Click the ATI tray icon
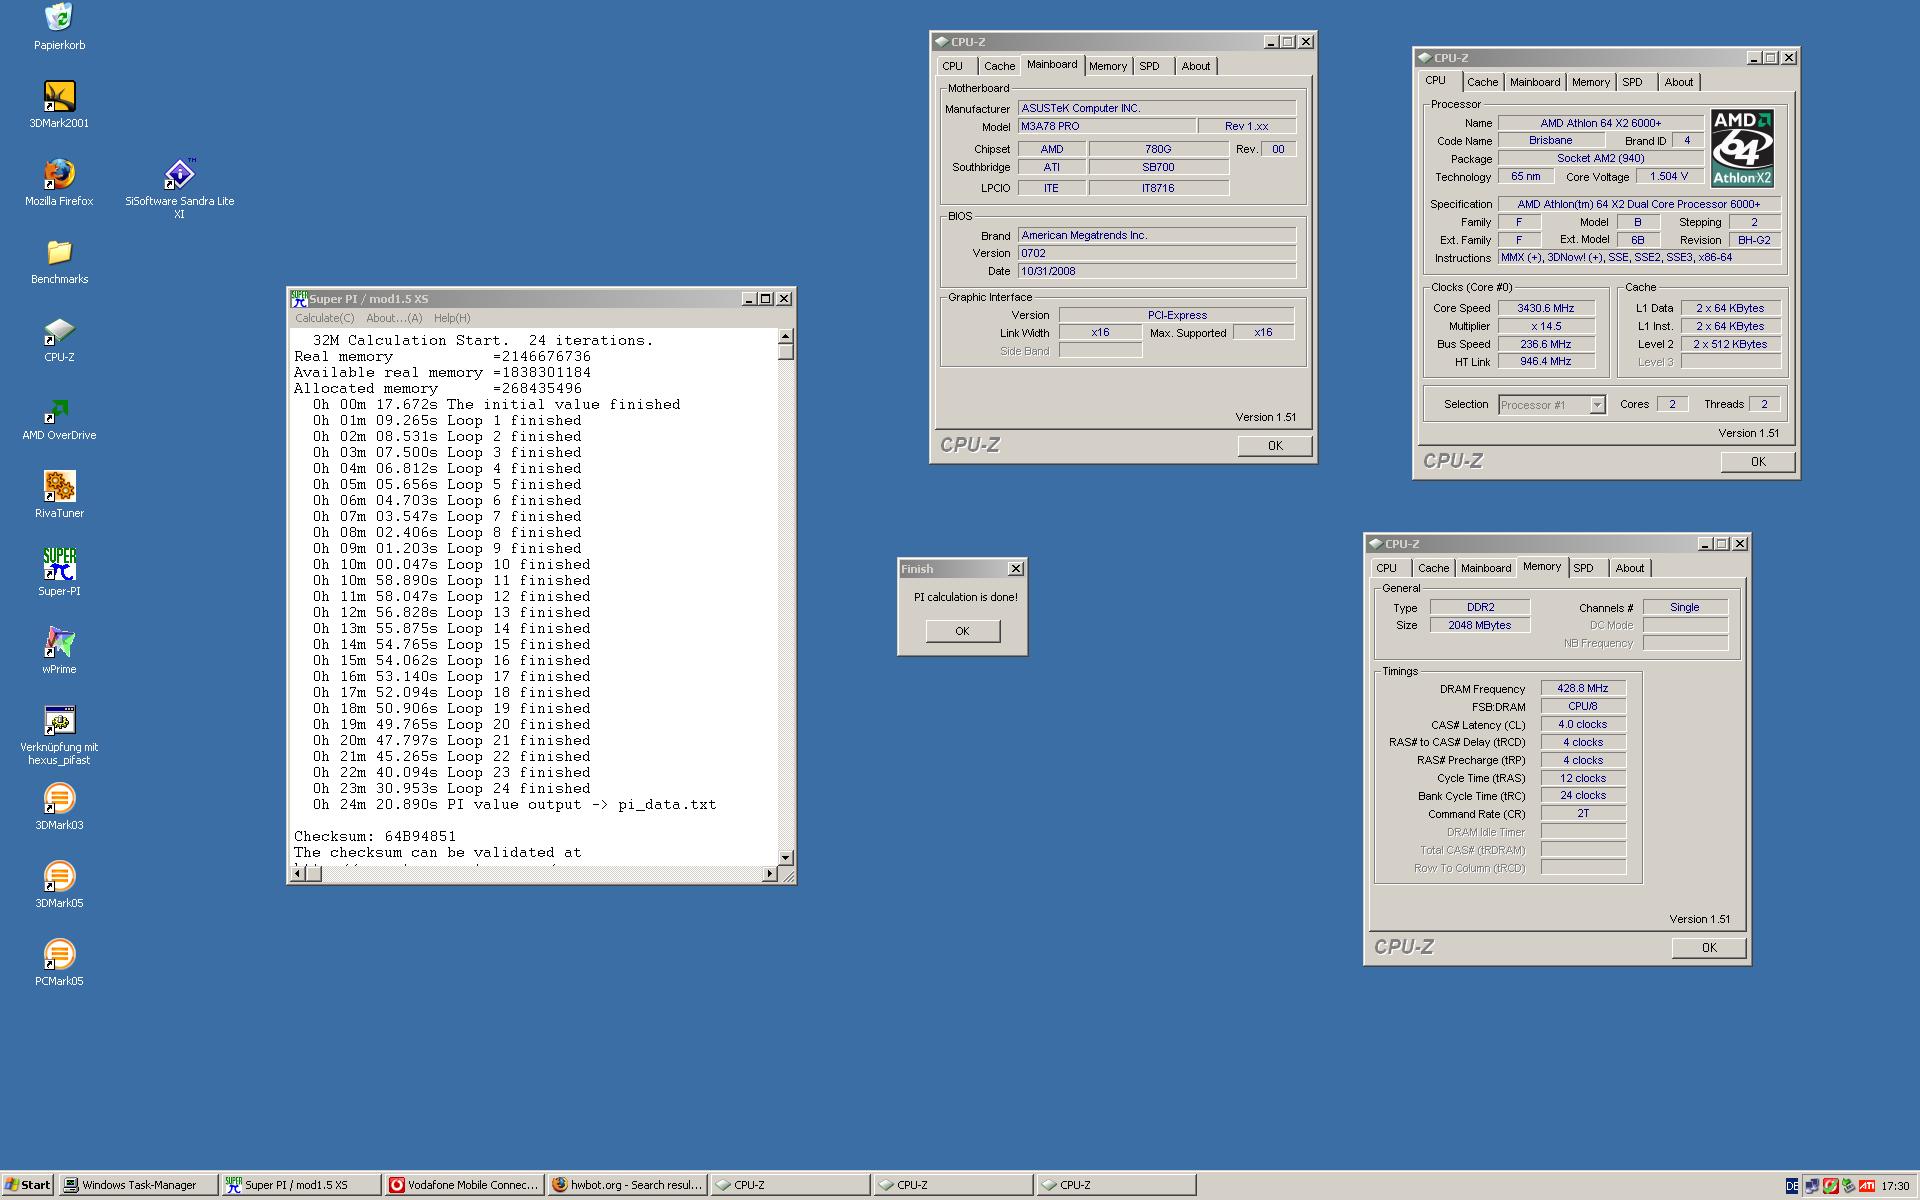This screenshot has width=1920, height=1200. point(1866,1186)
